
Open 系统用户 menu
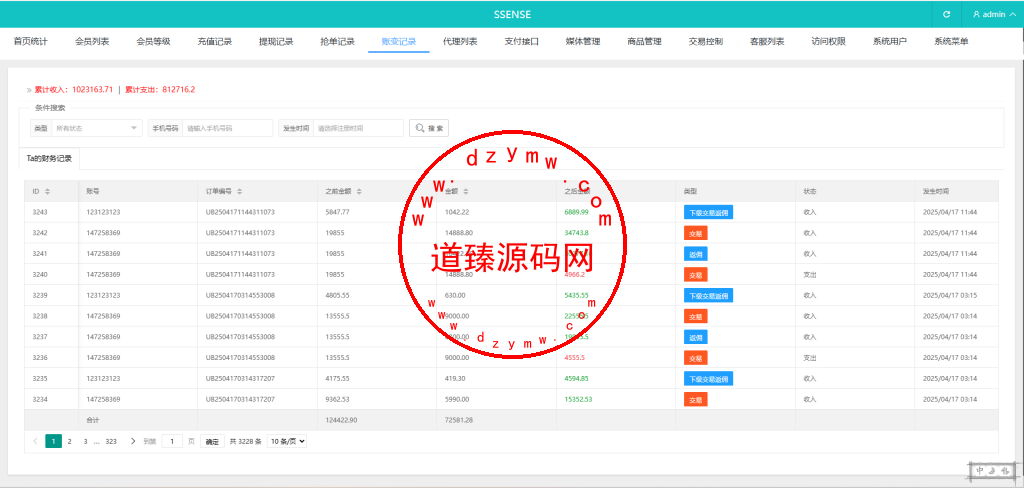coord(890,42)
